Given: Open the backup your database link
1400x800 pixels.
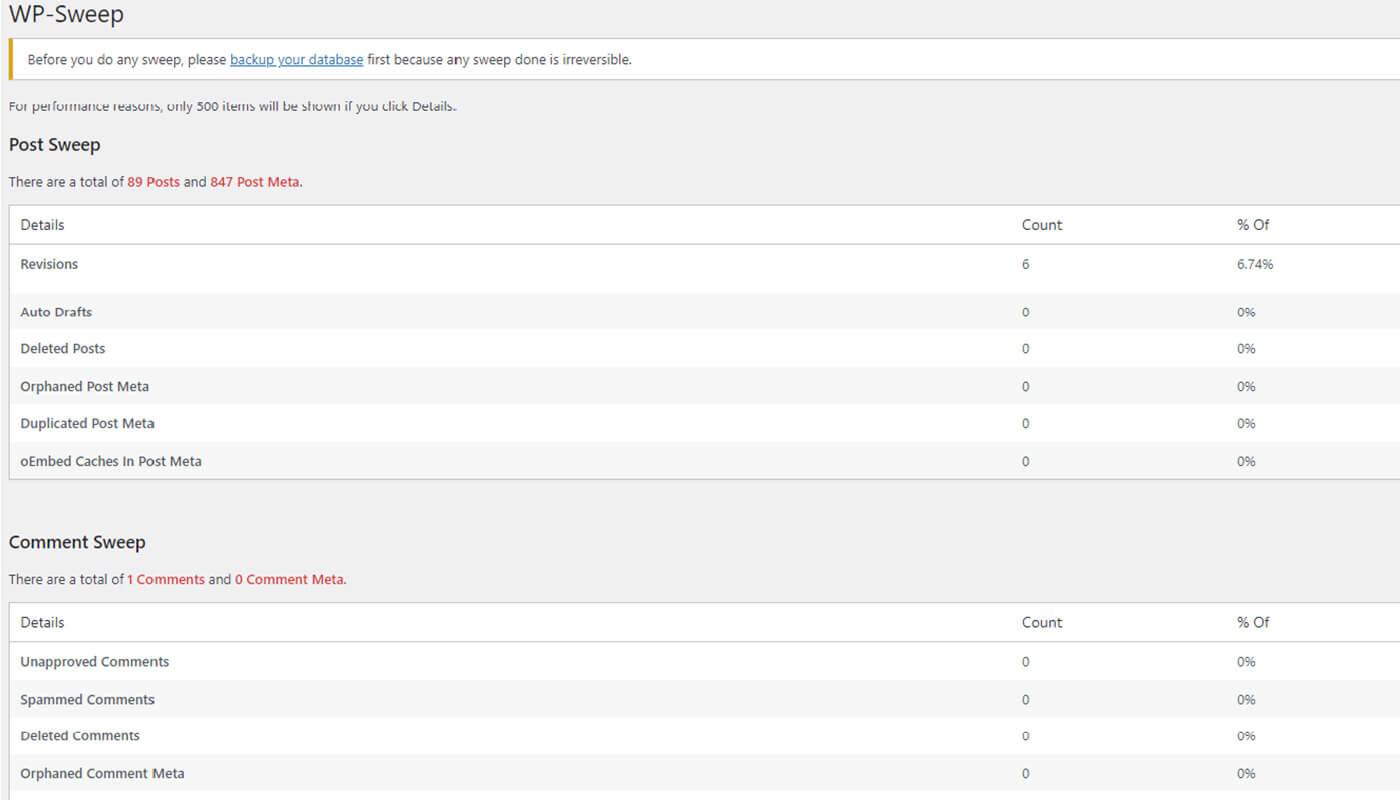Looking at the screenshot, I should pos(296,59).
